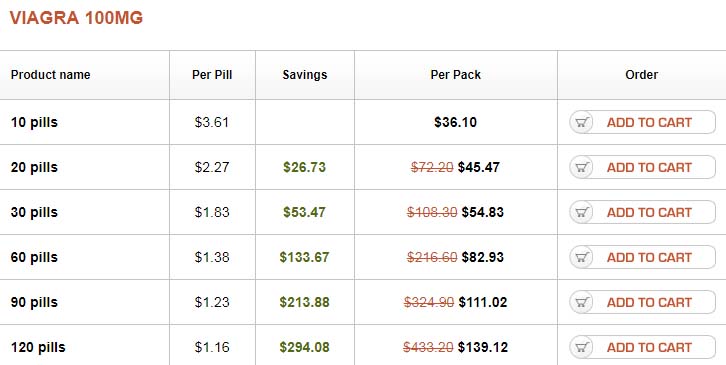Click cart icon for 90 pills row

point(582,302)
